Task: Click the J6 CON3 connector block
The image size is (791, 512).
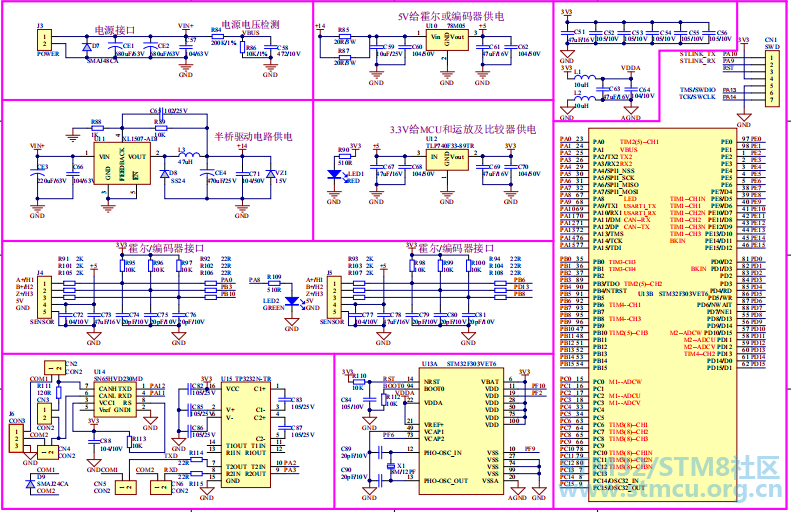Action: pos(16,438)
